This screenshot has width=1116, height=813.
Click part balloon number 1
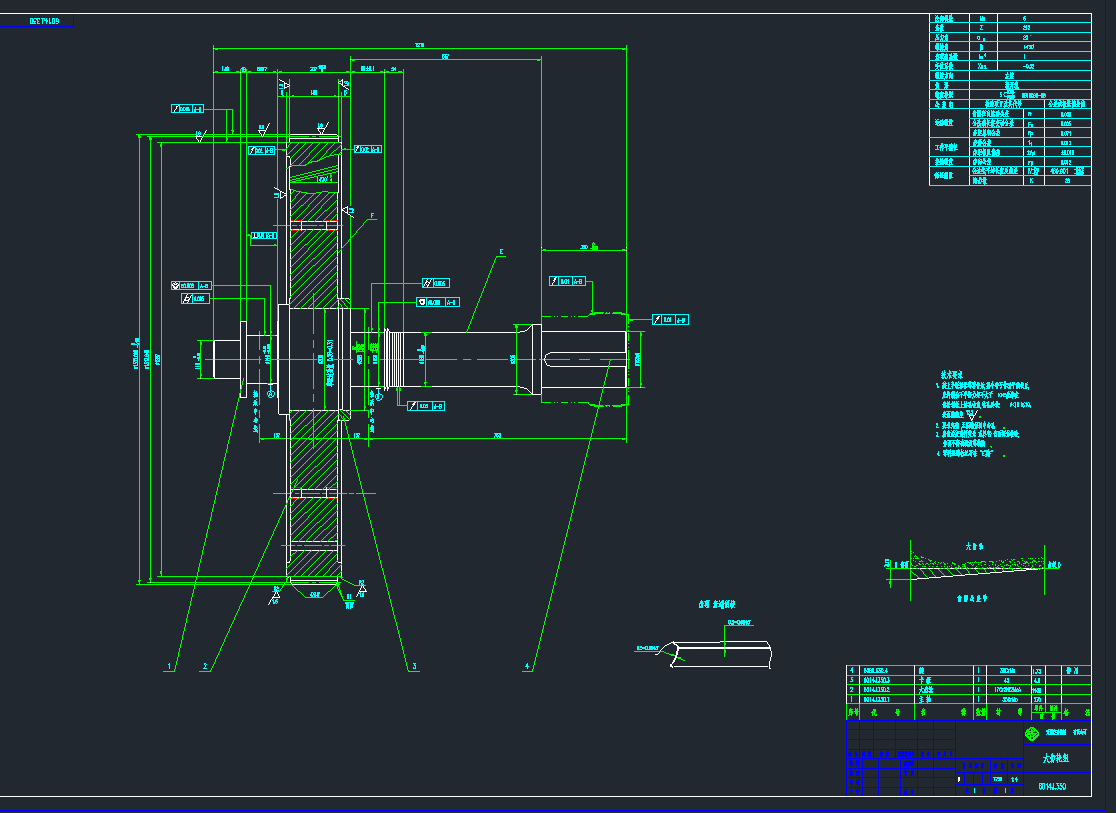pos(170,665)
